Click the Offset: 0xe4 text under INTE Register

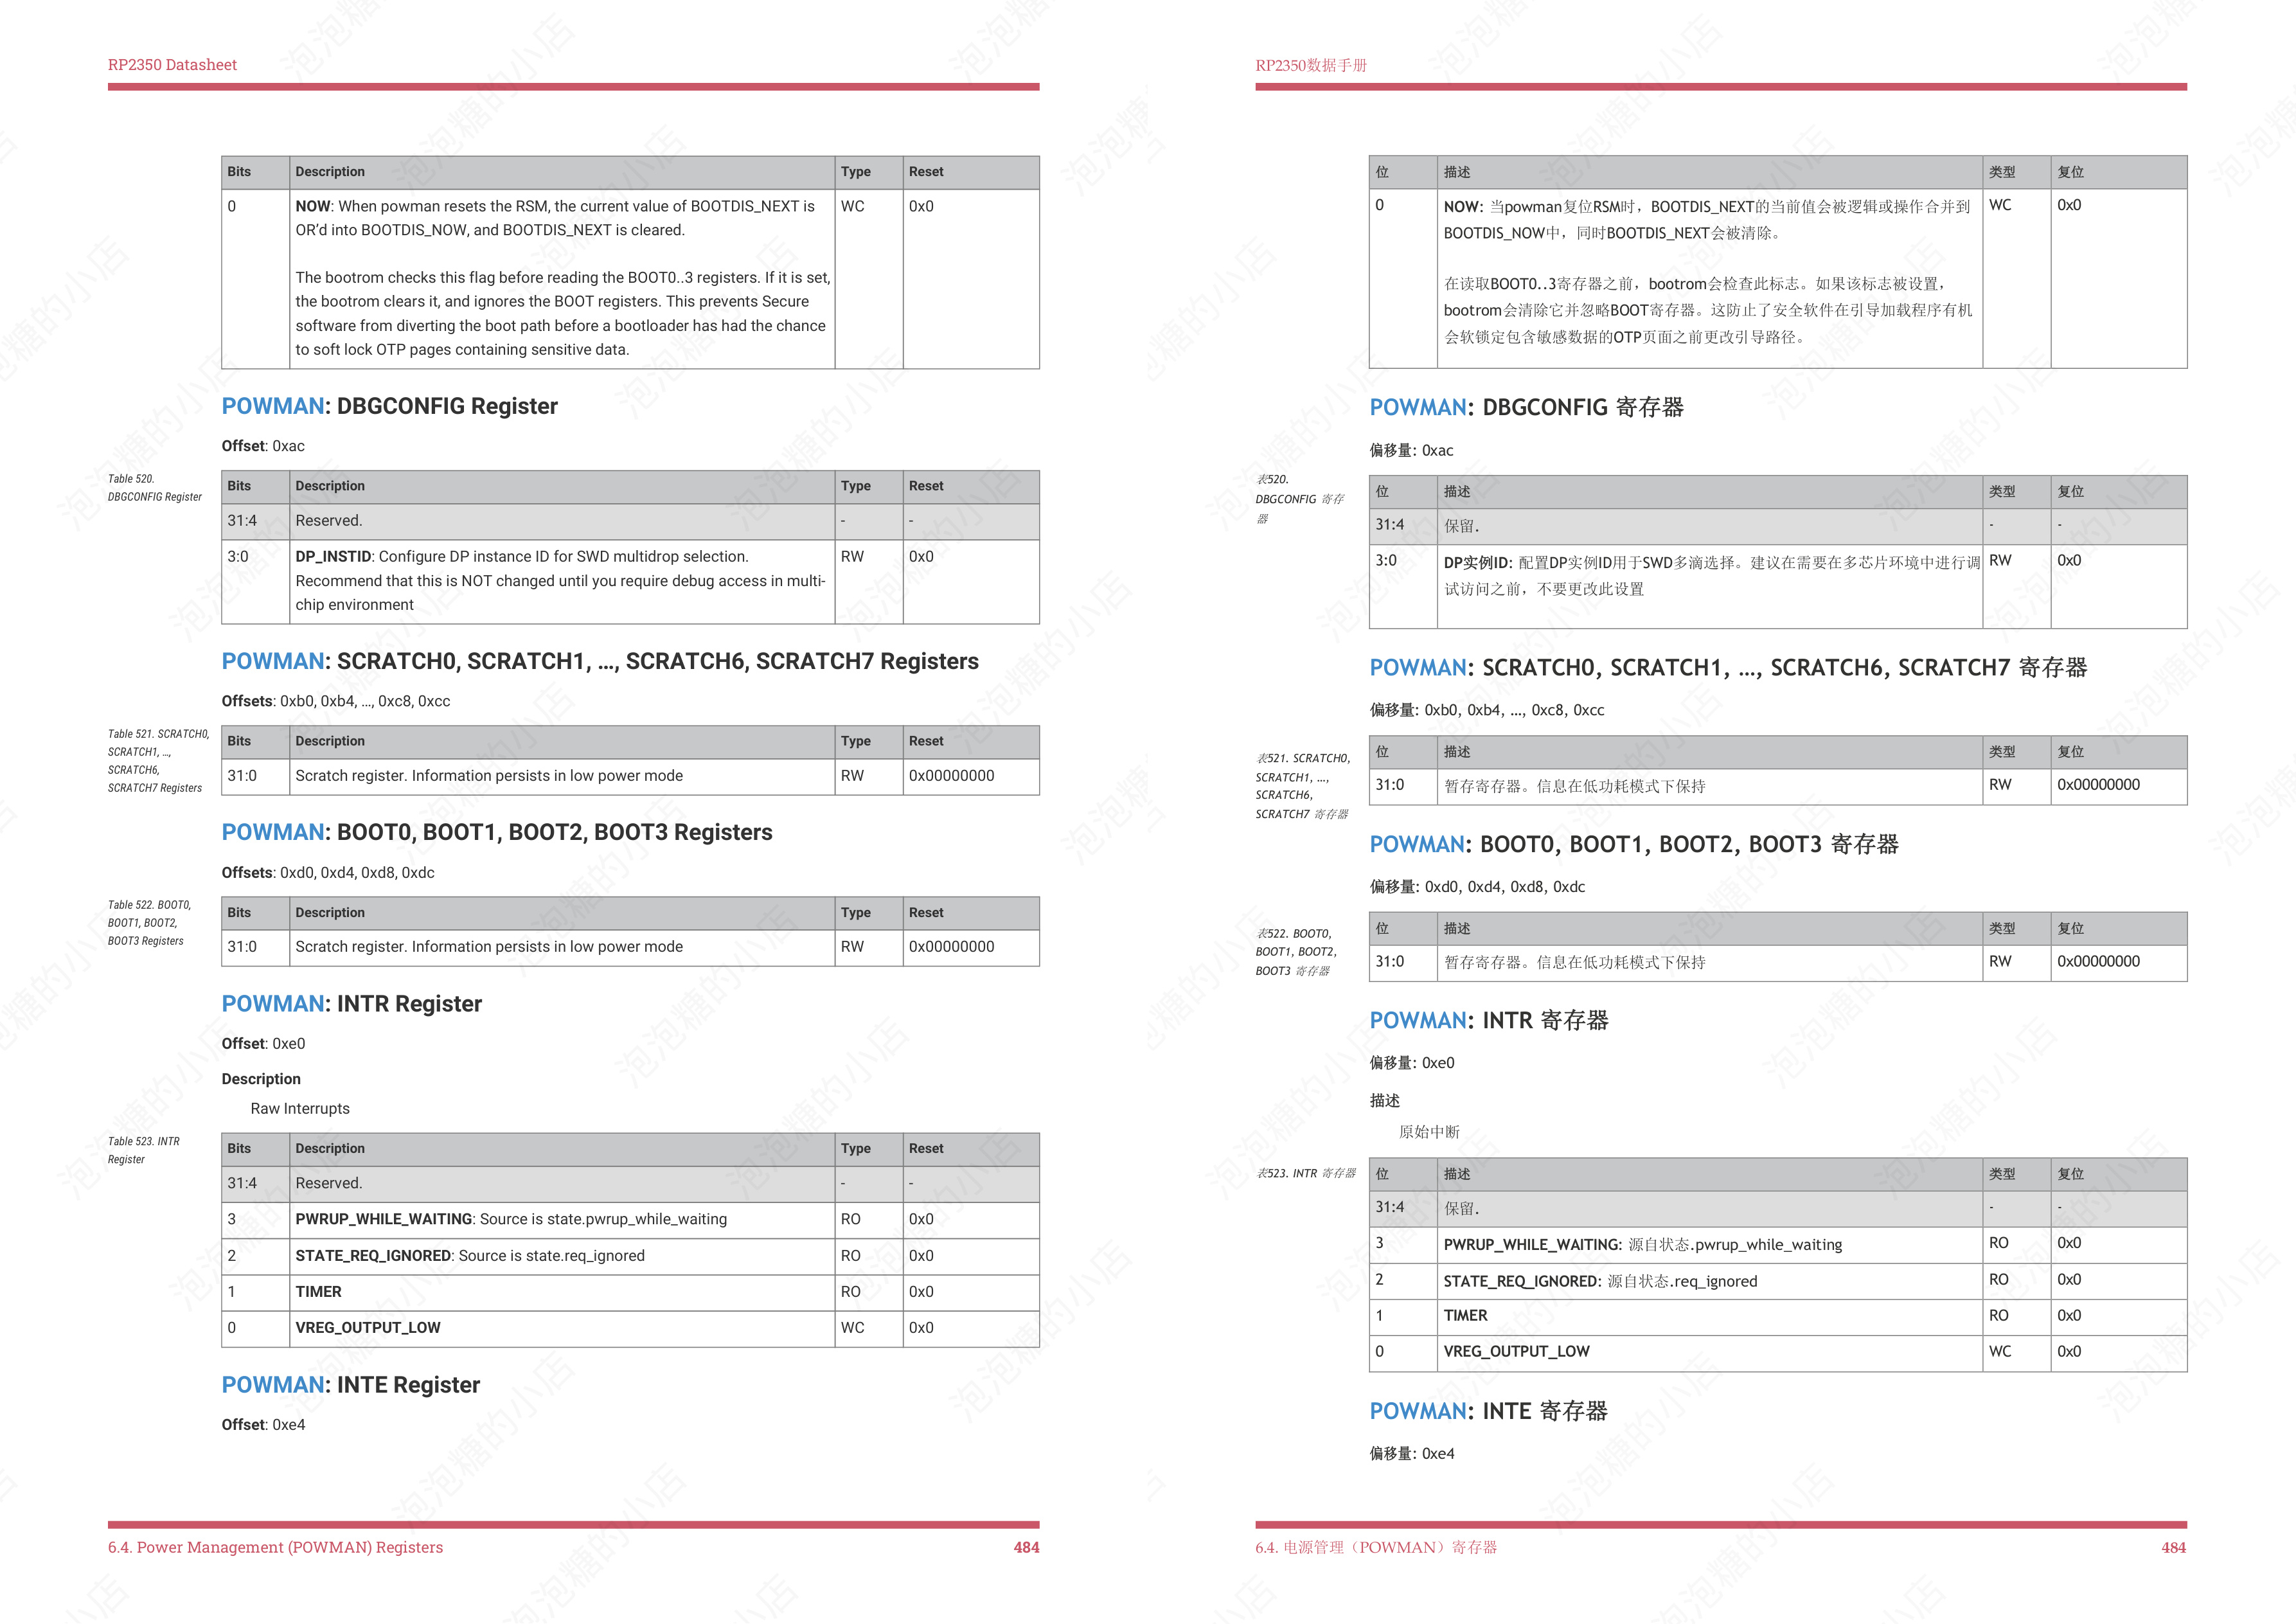263,1424
